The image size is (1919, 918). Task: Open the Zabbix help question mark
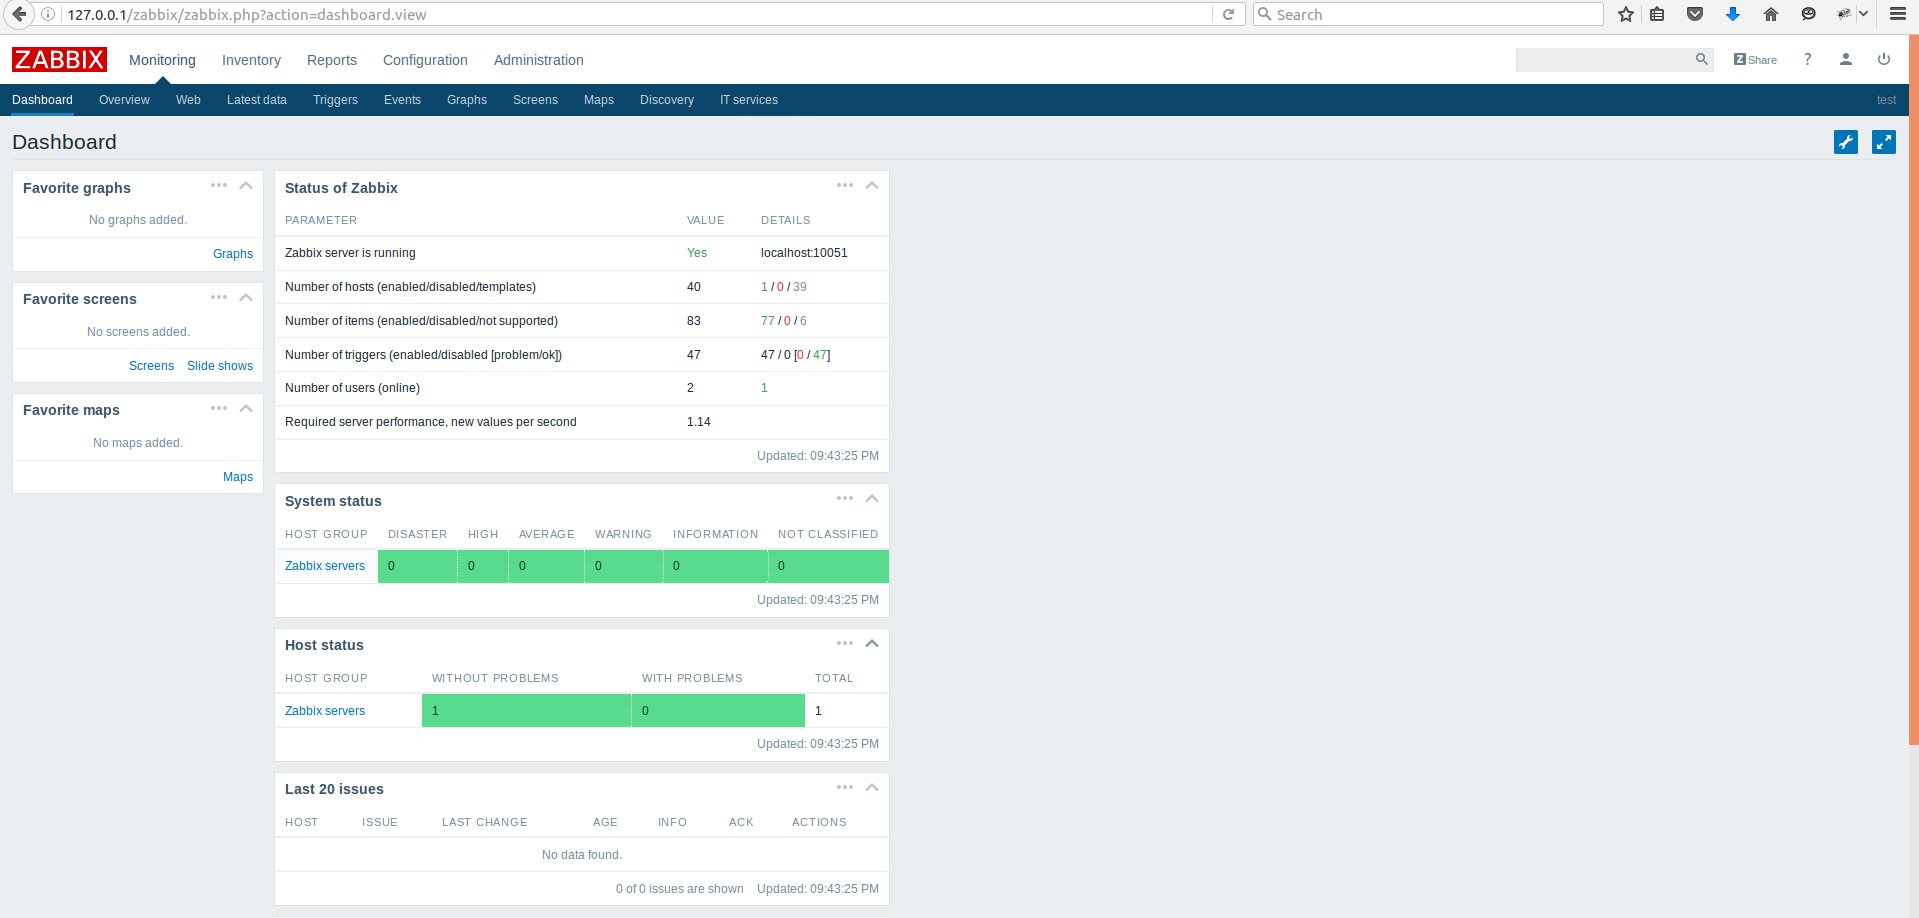tap(1807, 59)
